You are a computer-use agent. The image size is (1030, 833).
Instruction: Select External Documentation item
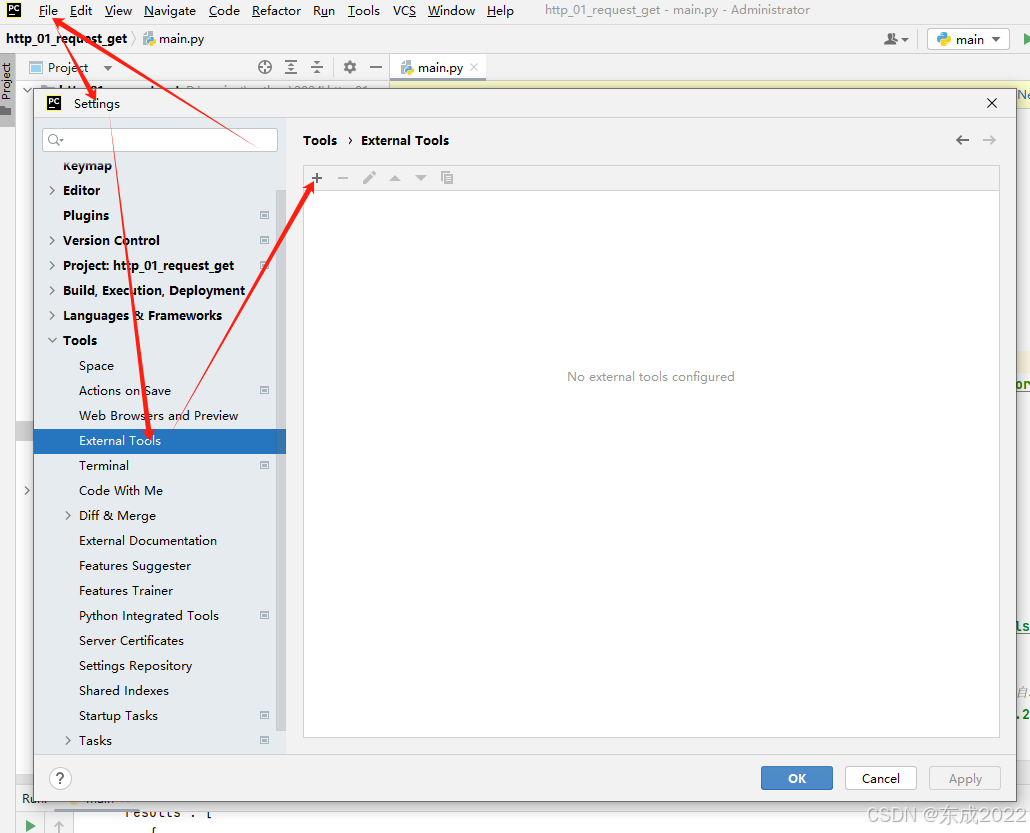coord(148,541)
